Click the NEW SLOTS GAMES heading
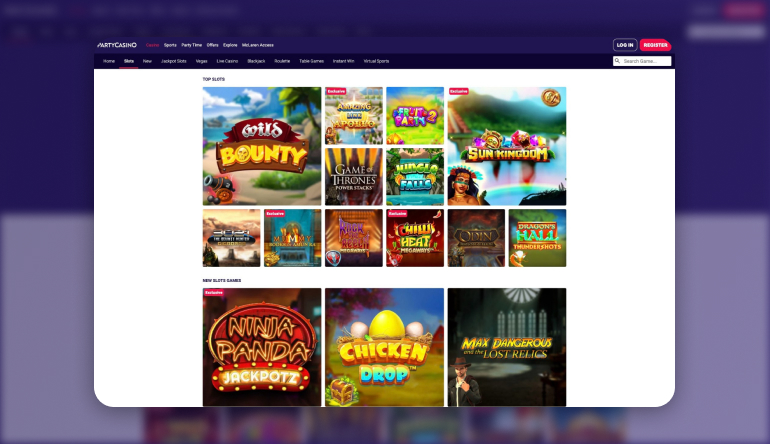The image size is (770, 444). 222,280
